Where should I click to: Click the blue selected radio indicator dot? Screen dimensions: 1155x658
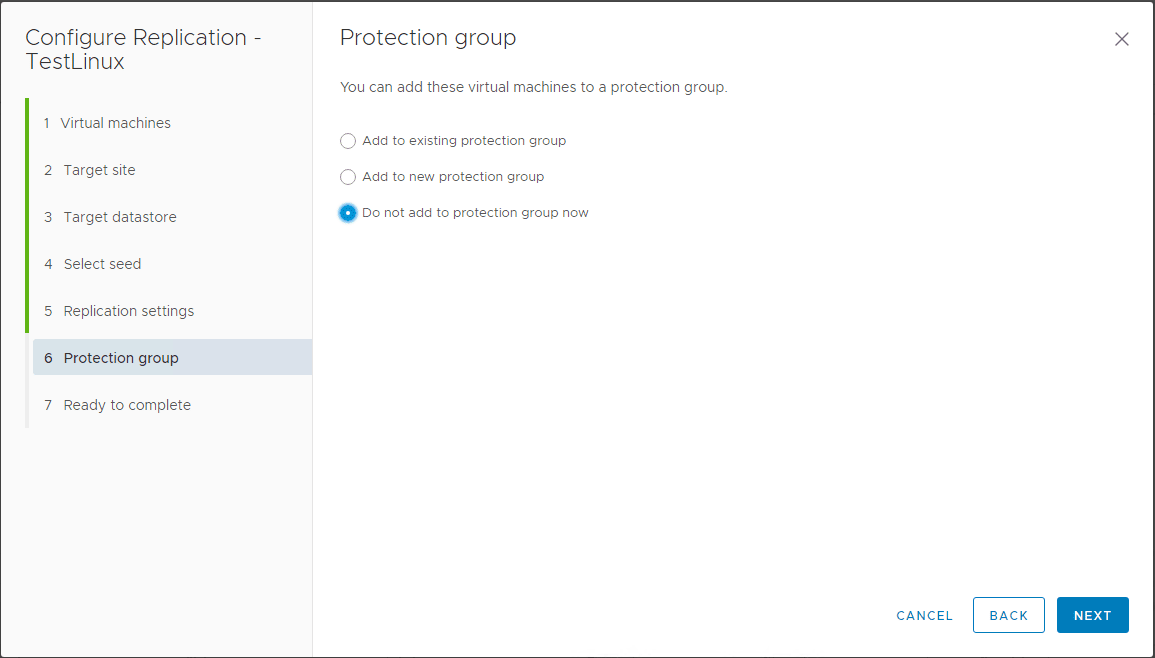coord(348,213)
